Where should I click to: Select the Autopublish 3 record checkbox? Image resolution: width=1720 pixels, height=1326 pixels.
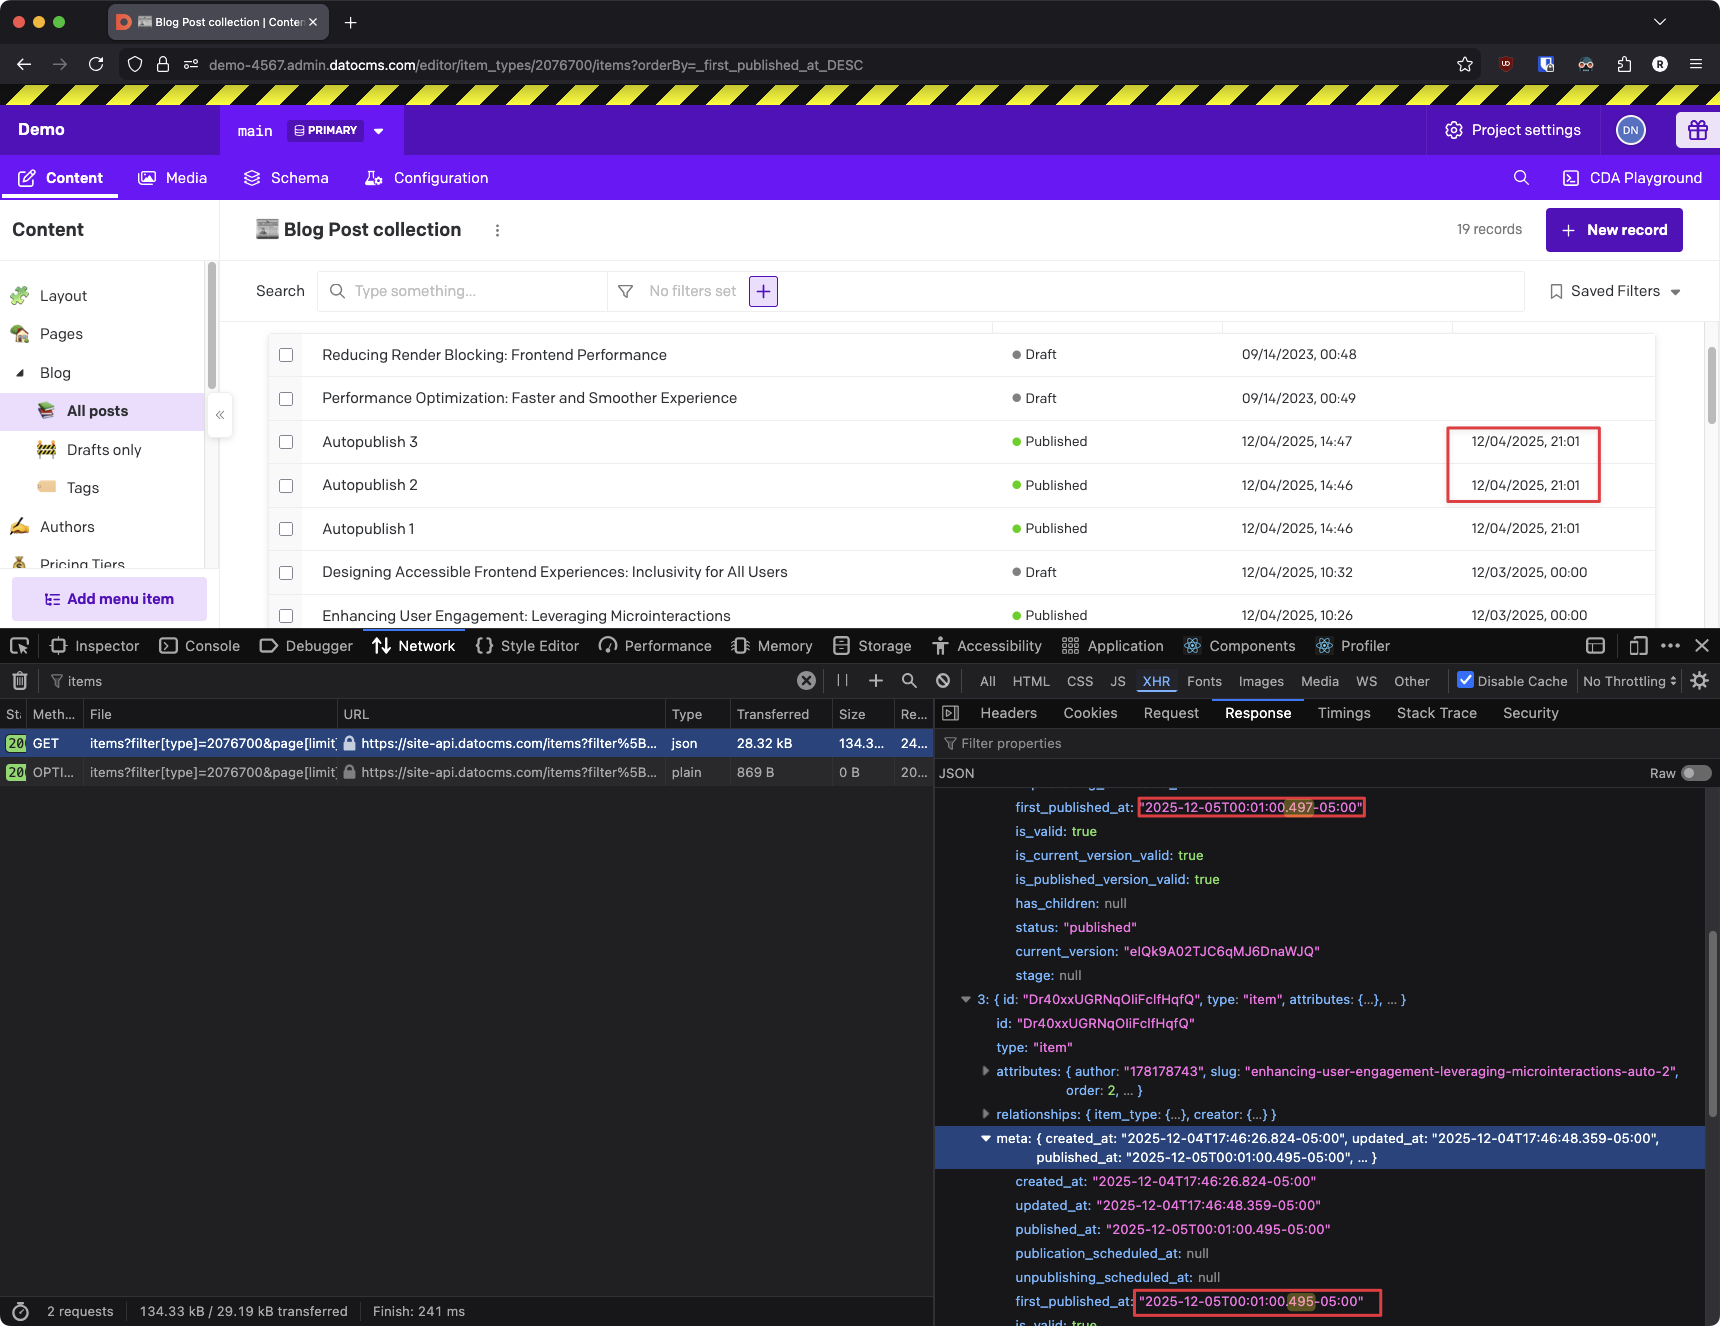tap(286, 442)
